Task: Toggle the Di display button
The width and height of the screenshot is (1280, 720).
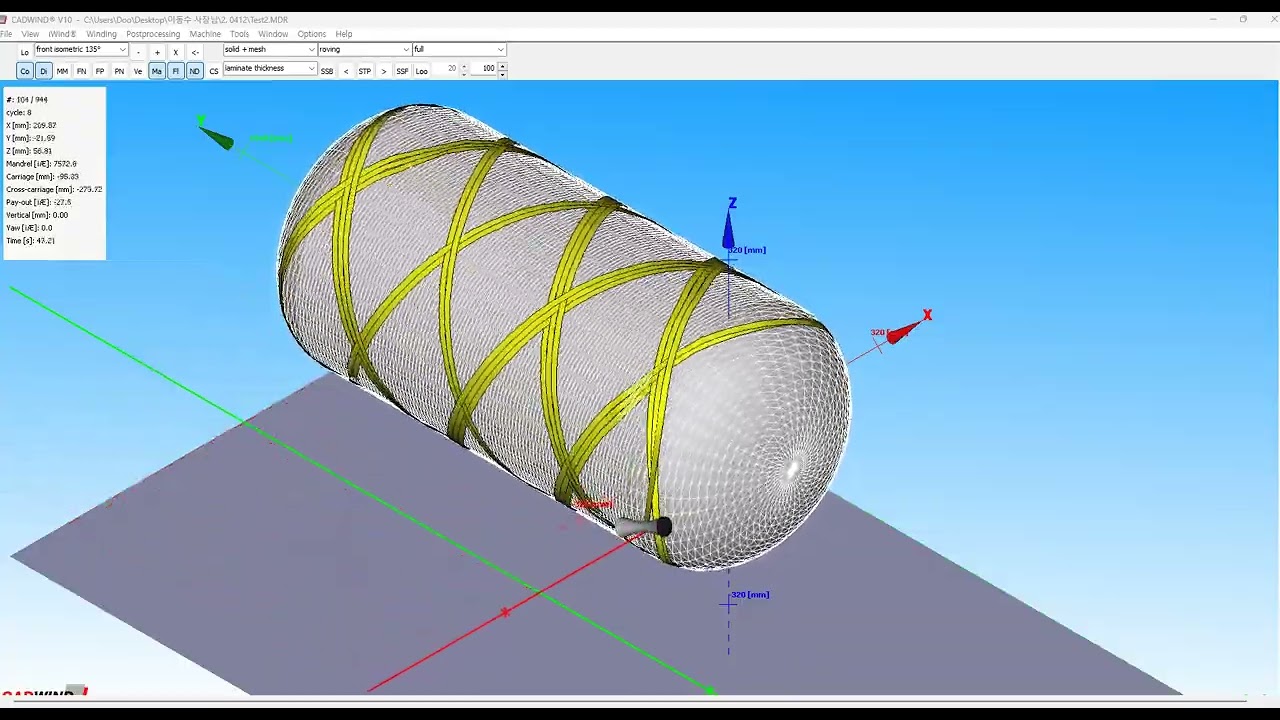Action: tap(43, 71)
